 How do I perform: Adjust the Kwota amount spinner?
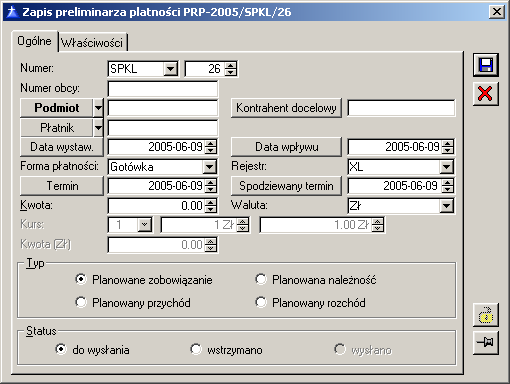point(210,206)
